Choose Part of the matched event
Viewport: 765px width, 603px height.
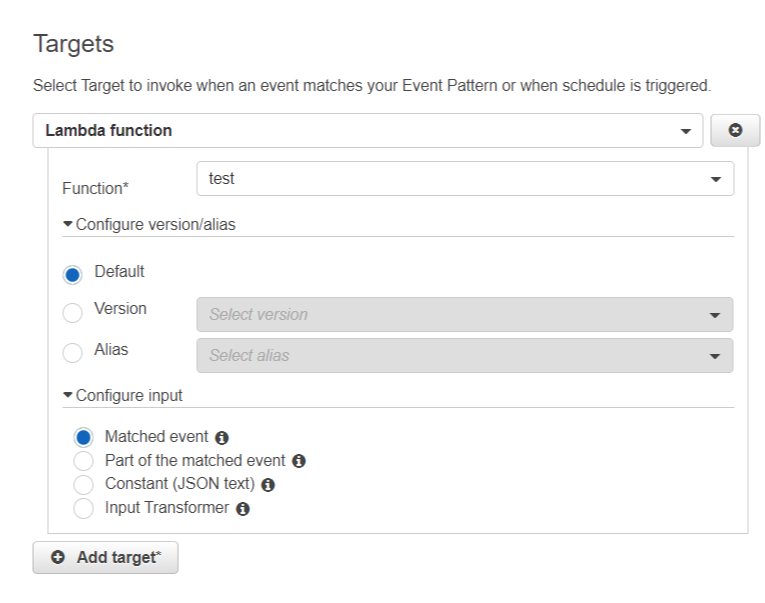(84, 461)
